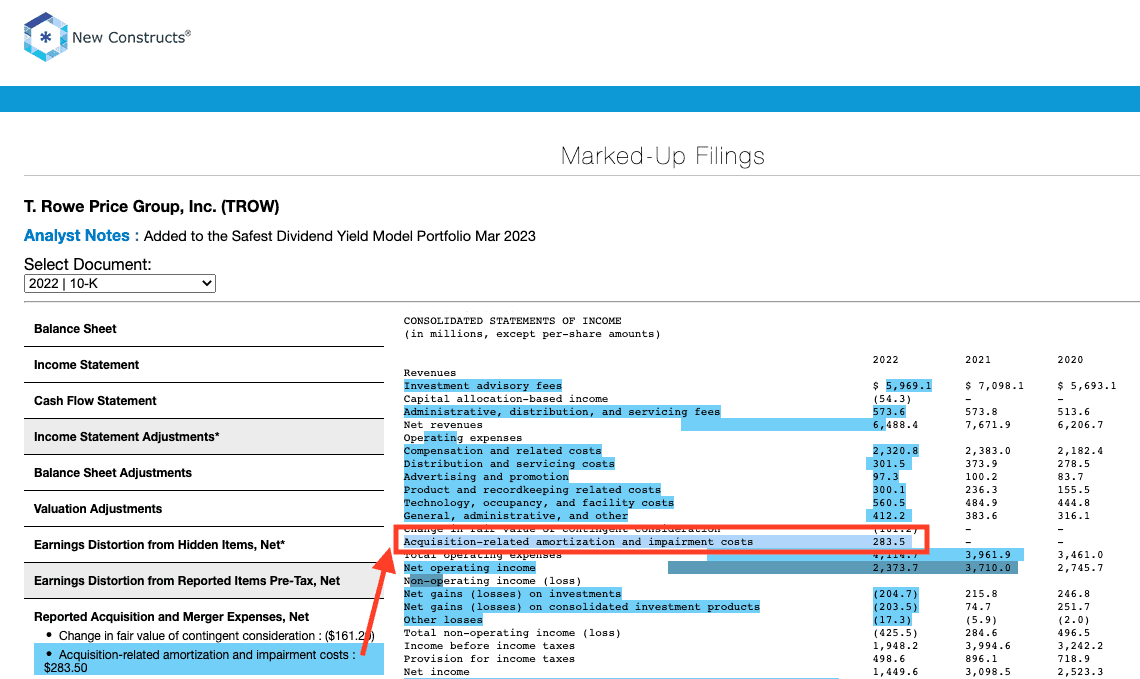This screenshot has height=679, width=1140.
Task: Click Compensation and related costs label
Action: (502, 451)
